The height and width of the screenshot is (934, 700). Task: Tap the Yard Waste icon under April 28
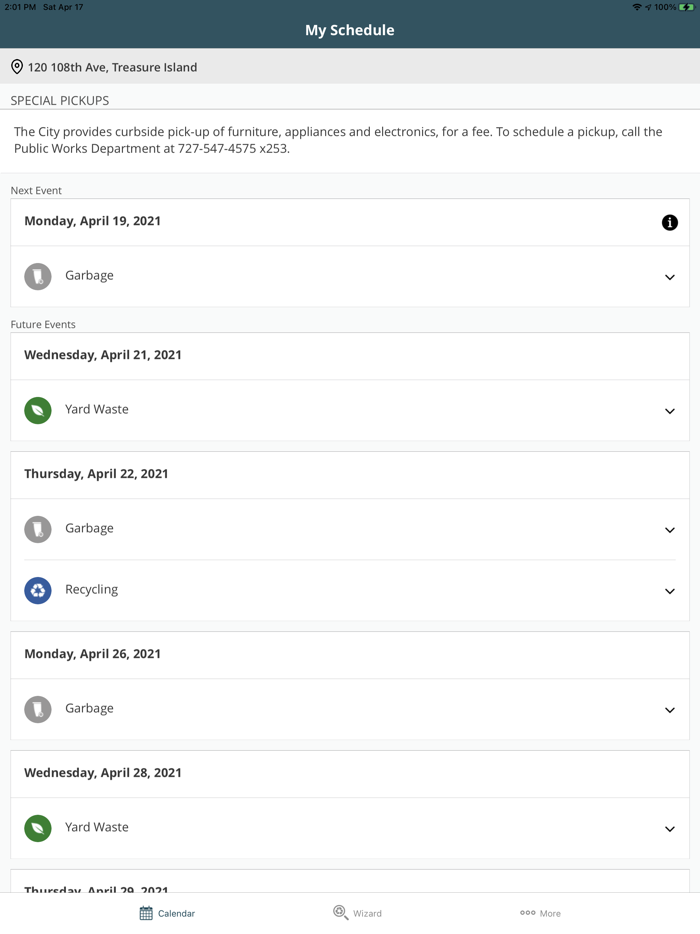[38, 828]
